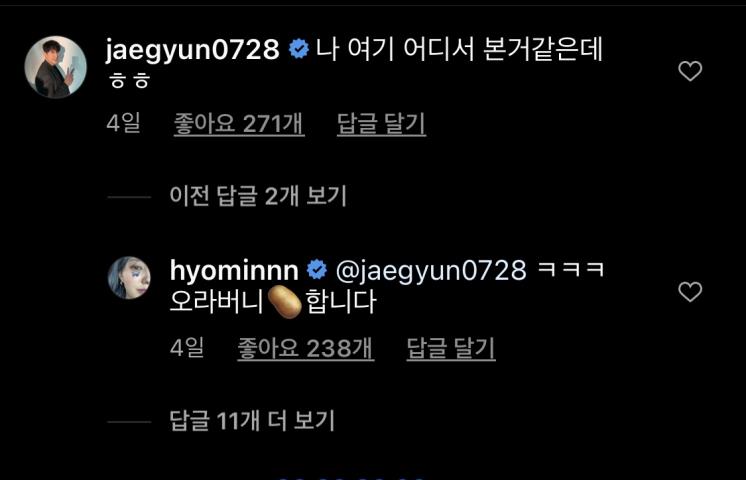746x480 pixels.
Task: View the 좋아요 238개 likes list
Action: [x=305, y=348]
